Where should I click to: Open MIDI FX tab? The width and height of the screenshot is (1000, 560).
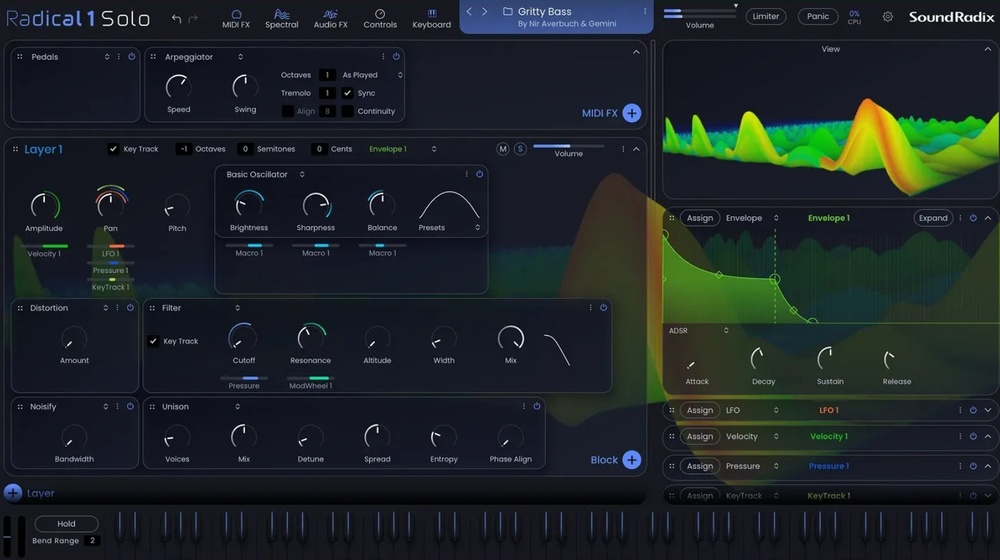point(236,18)
